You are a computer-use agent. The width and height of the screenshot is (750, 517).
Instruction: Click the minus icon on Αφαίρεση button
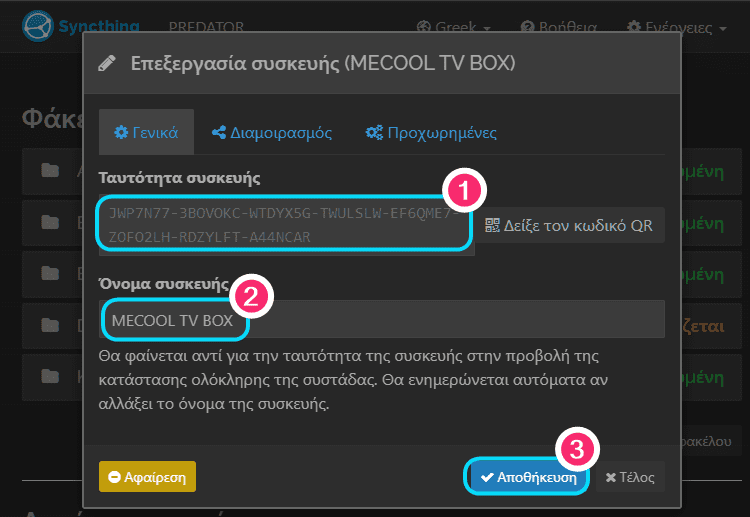point(114,477)
